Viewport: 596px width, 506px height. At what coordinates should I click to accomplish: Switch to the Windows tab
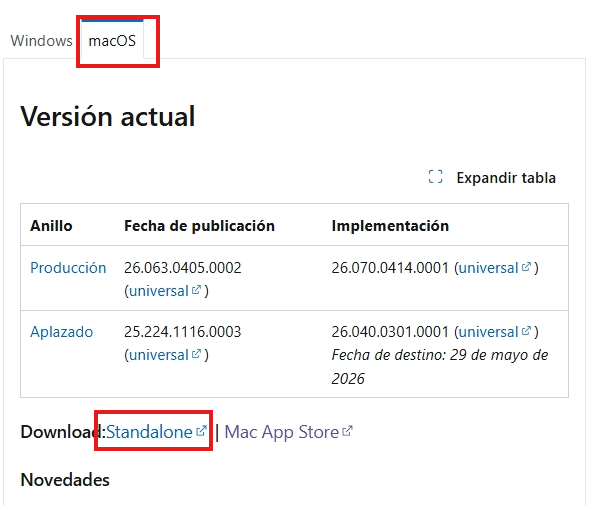(41, 41)
